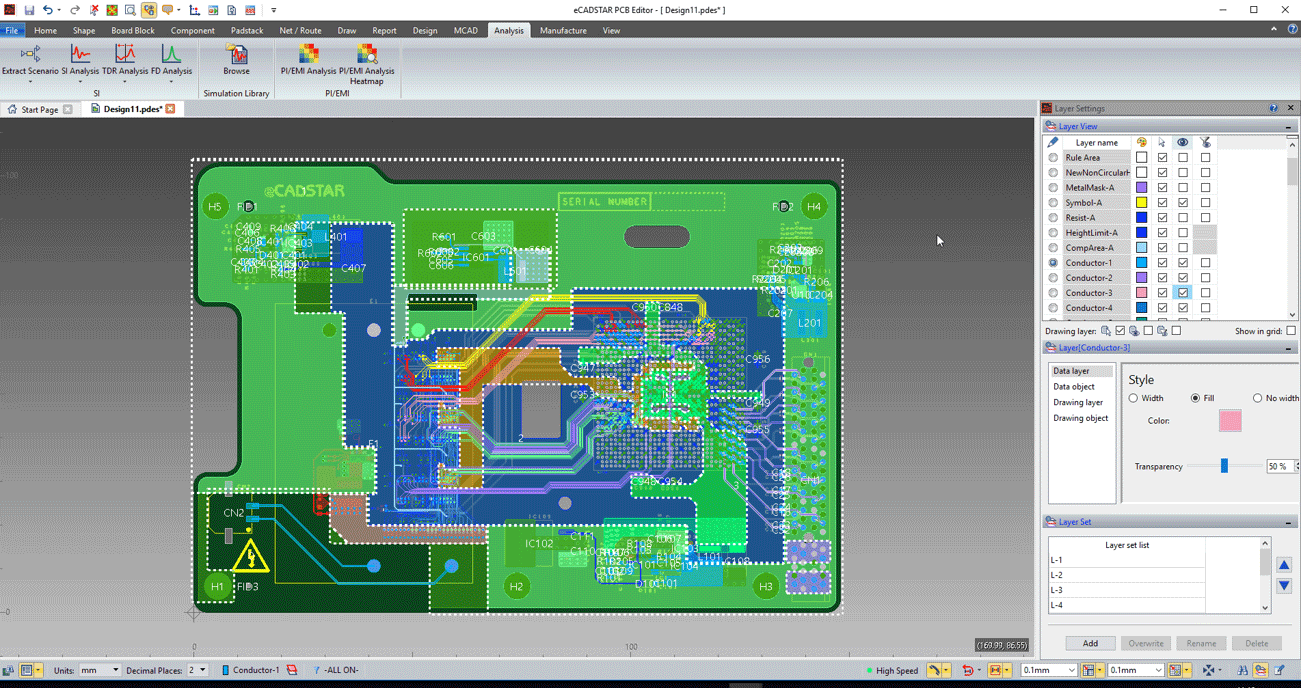
Task: Click the cursor with red X icon
Action: (x=94, y=10)
